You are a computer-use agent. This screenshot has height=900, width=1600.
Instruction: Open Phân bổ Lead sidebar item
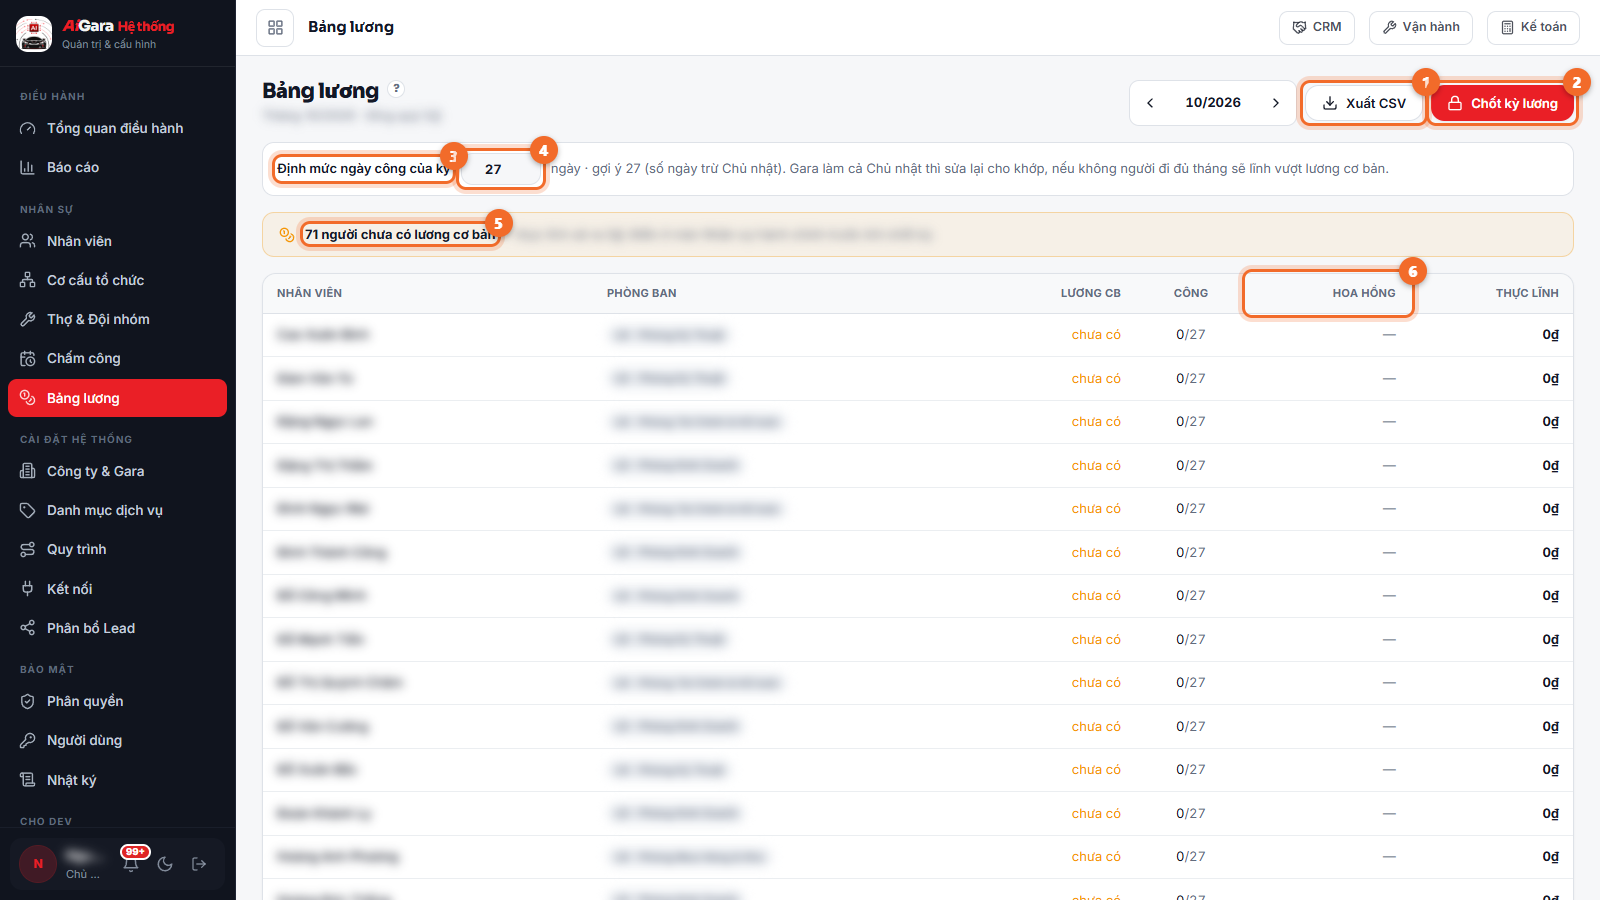pyautogui.click(x=117, y=628)
